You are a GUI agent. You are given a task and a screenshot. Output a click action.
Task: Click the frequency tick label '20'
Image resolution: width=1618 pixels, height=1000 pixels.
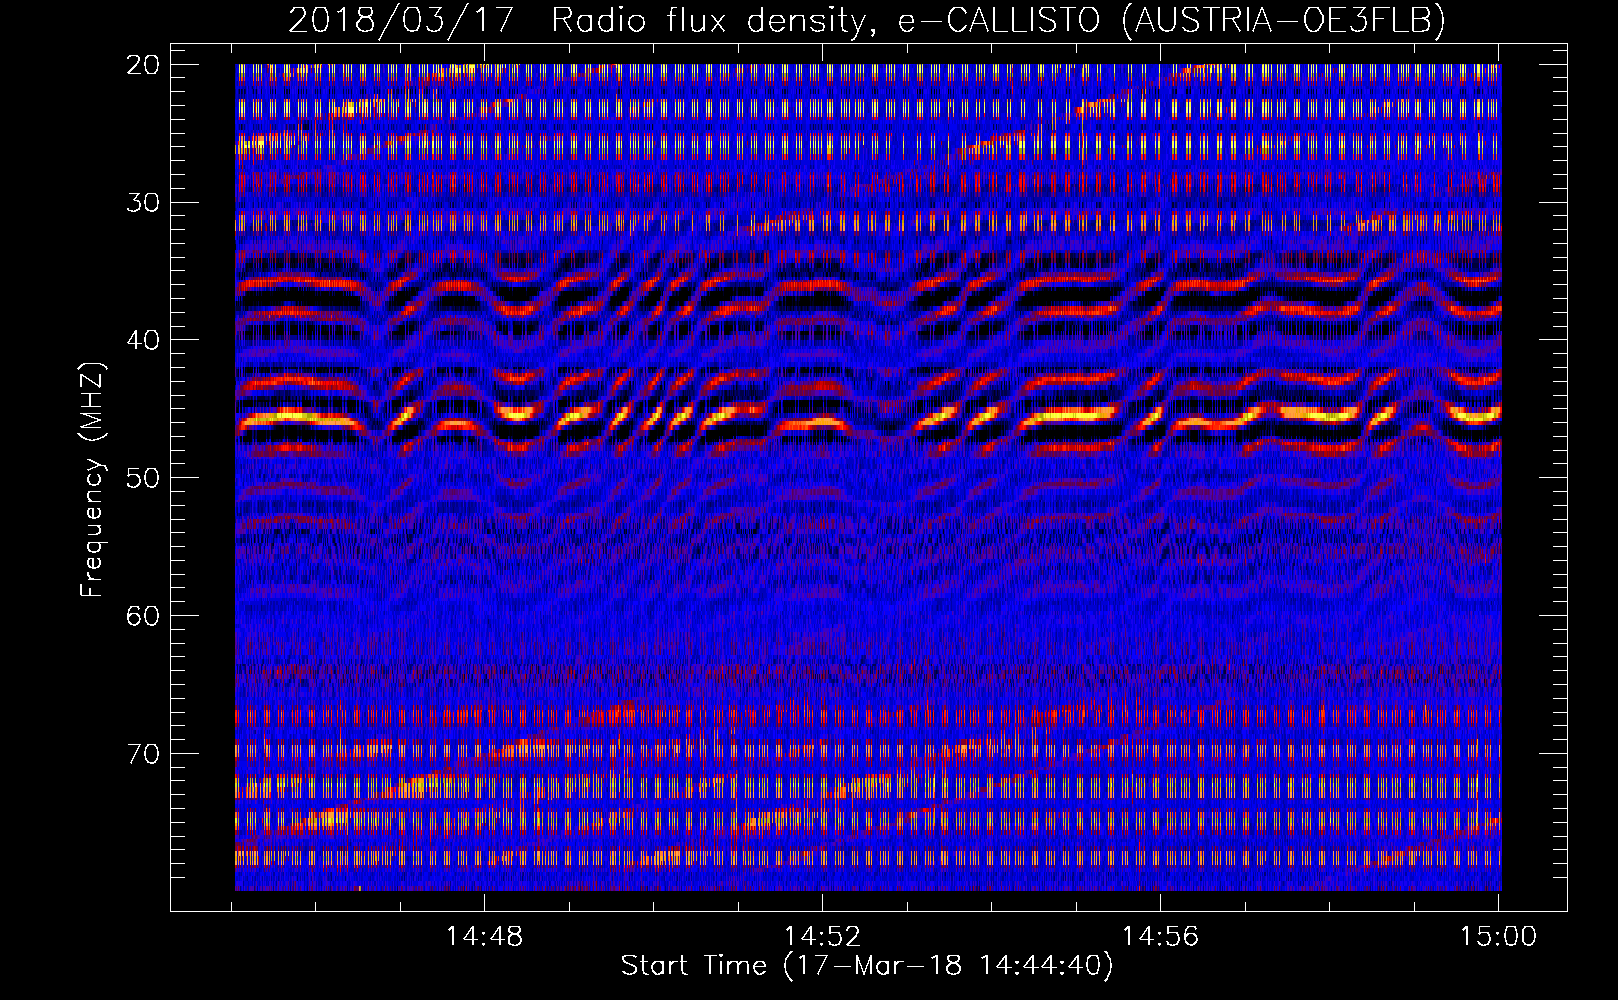(143, 65)
